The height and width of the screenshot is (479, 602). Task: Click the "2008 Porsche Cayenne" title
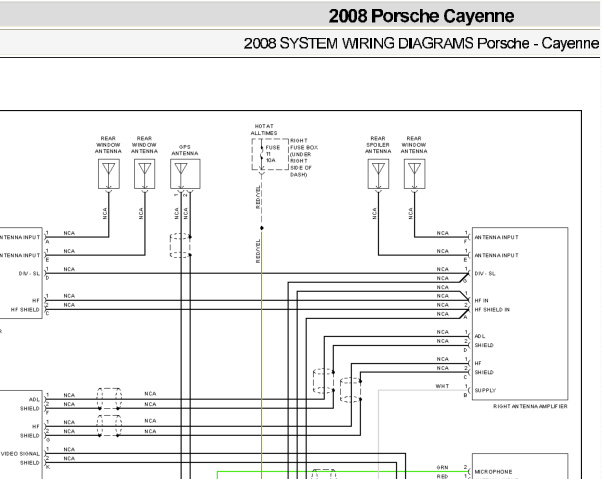point(421,16)
